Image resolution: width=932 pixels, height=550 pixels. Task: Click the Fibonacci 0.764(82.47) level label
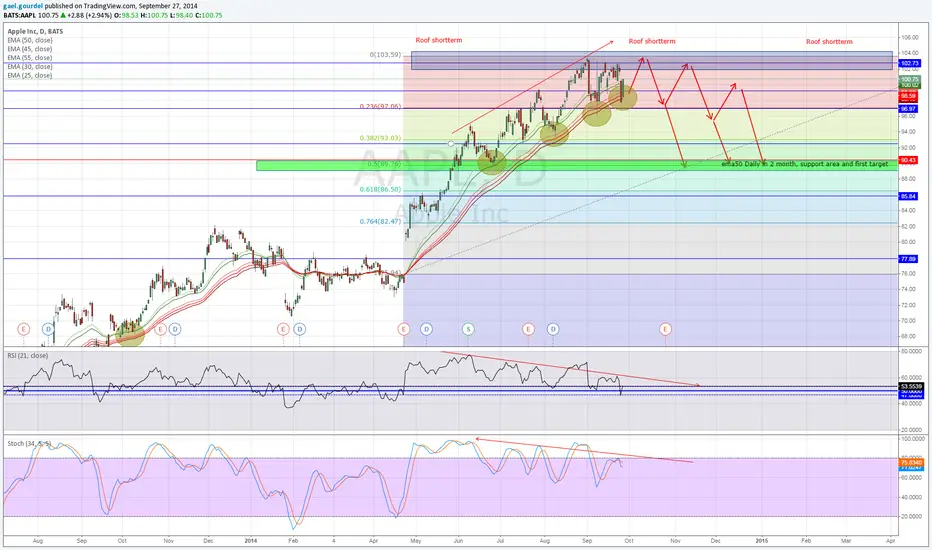coord(380,222)
